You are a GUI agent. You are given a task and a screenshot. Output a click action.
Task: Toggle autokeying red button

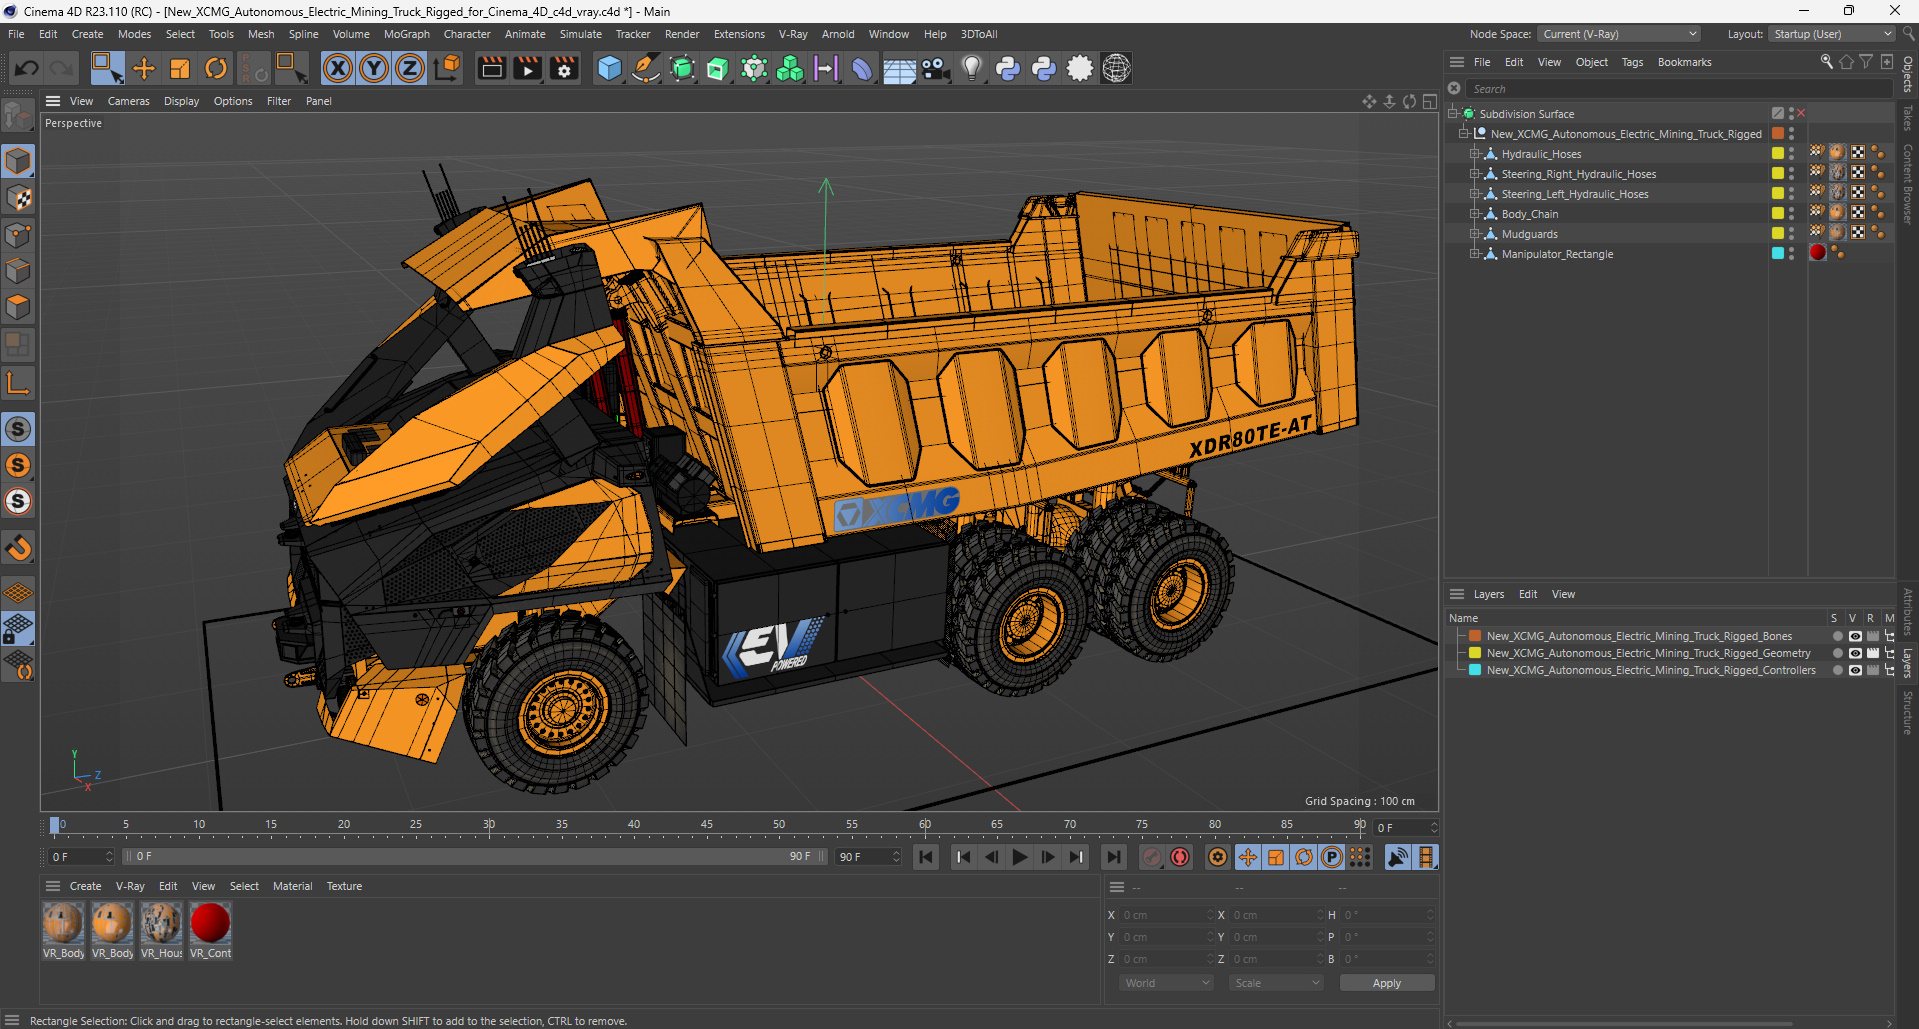[x=1180, y=857]
